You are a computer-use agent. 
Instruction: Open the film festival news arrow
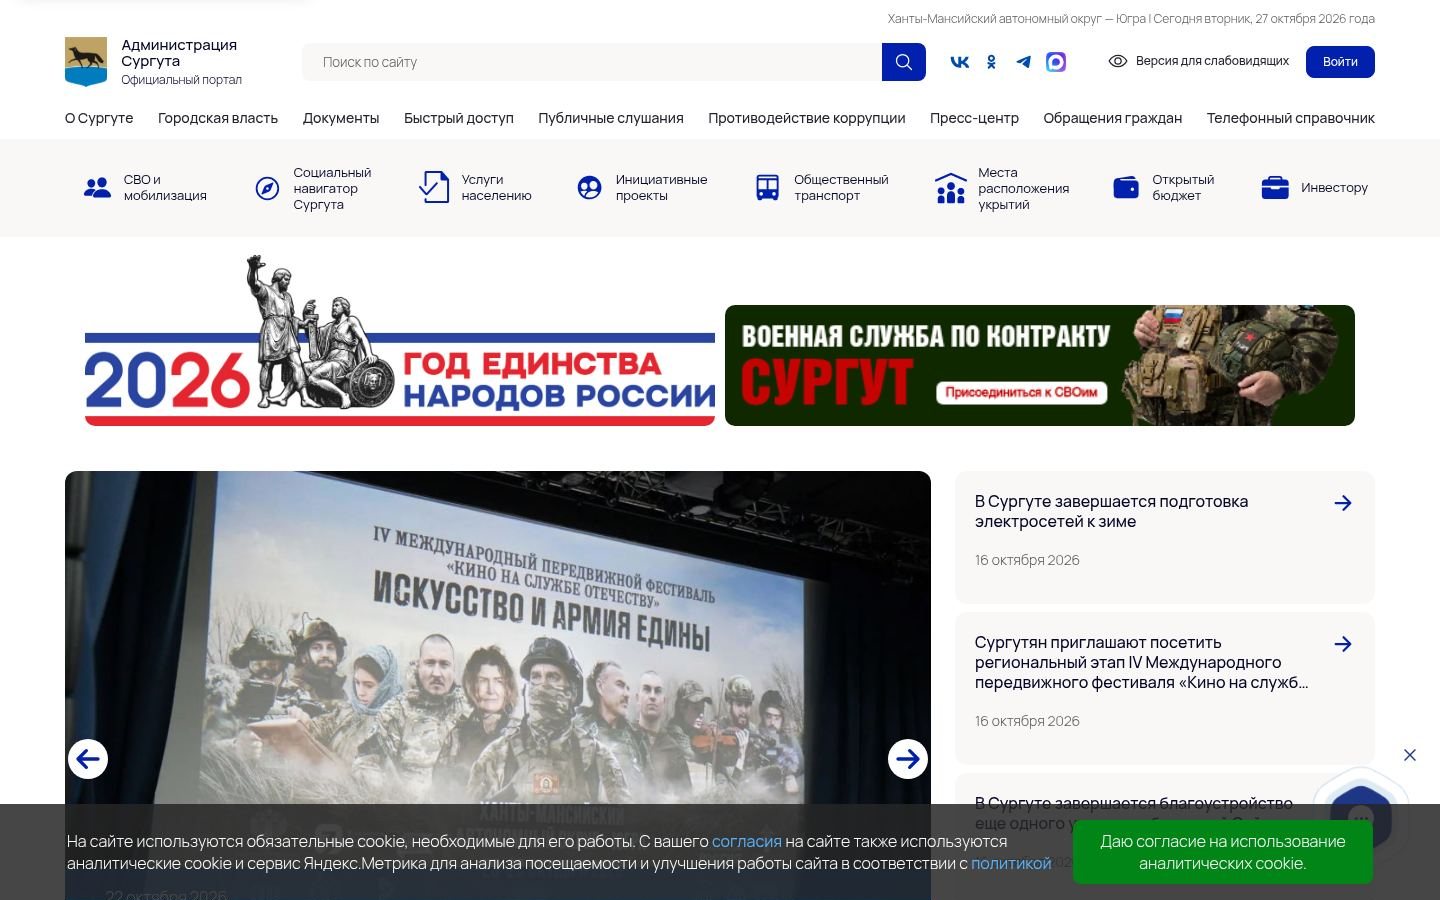tap(1343, 644)
